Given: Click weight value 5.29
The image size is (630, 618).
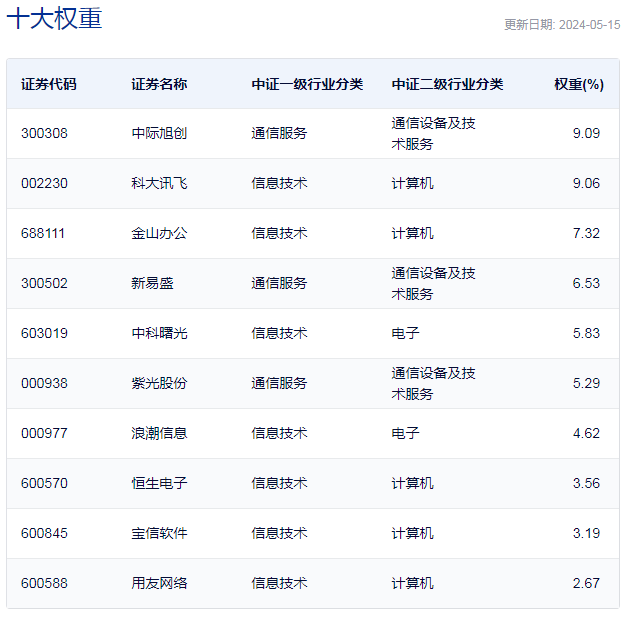Looking at the screenshot, I should point(586,383).
